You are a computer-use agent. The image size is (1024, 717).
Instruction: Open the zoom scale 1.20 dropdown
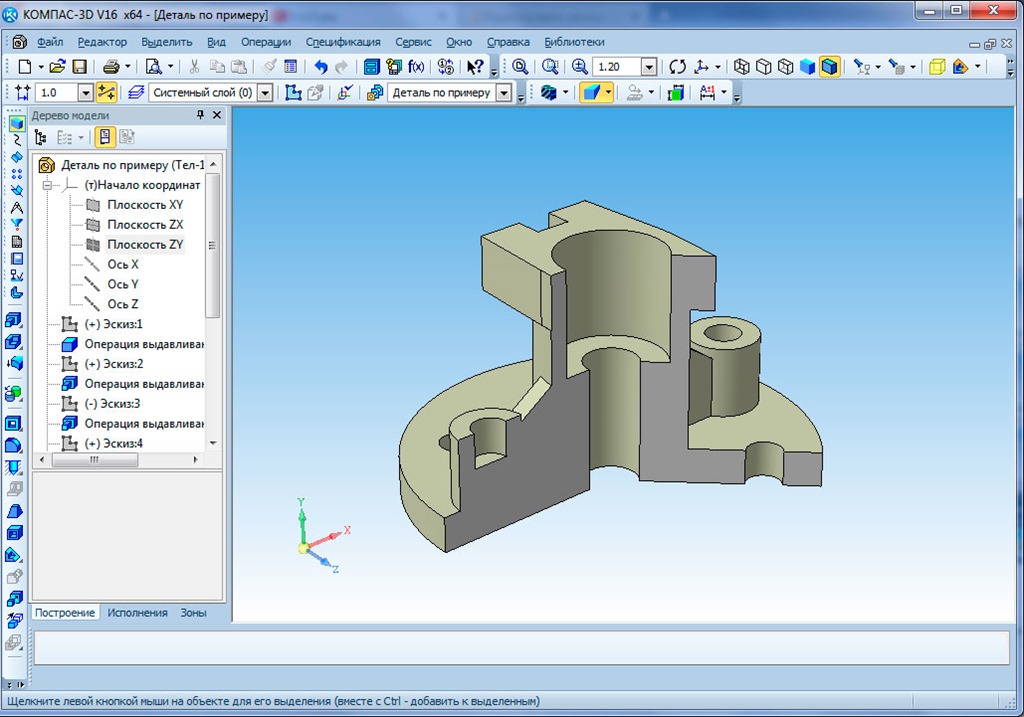[x=648, y=67]
